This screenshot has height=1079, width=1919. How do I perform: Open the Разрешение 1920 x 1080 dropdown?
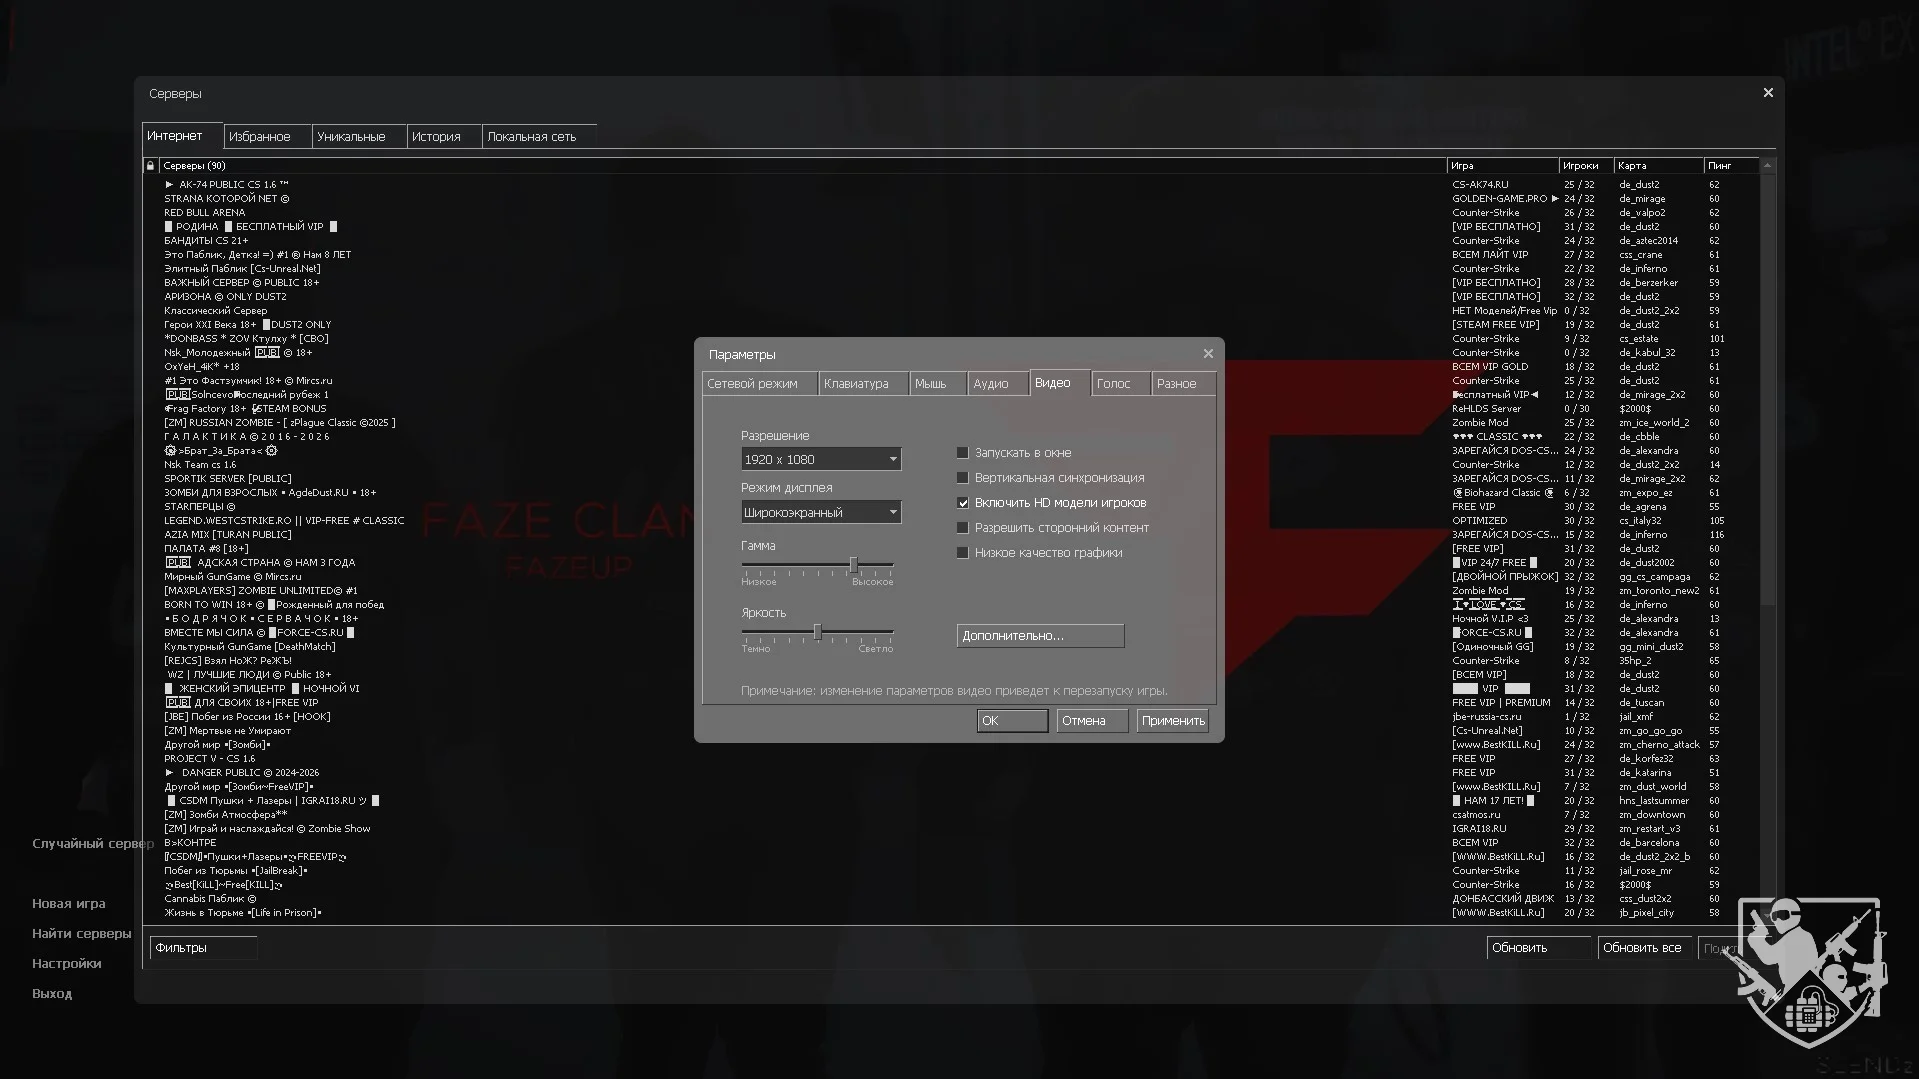pos(820,460)
